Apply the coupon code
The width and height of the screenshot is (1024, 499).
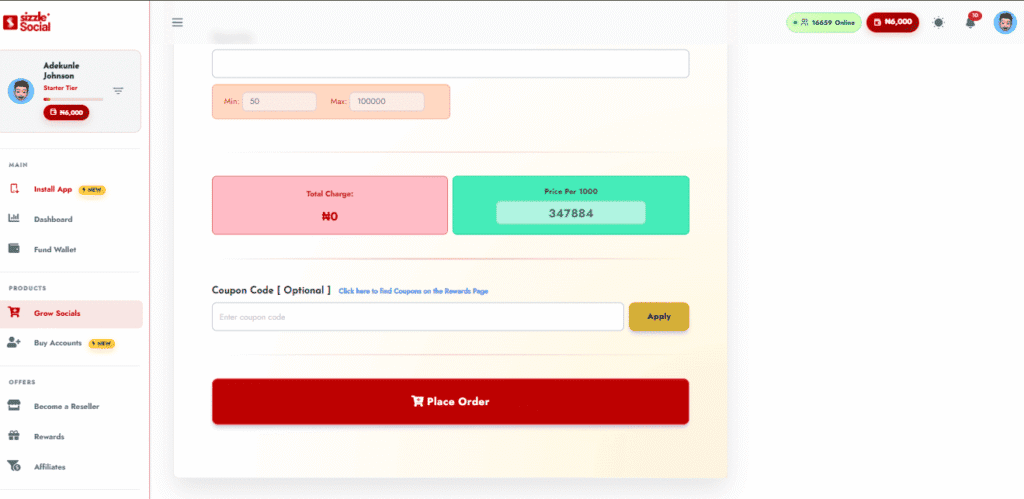[659, 317]
